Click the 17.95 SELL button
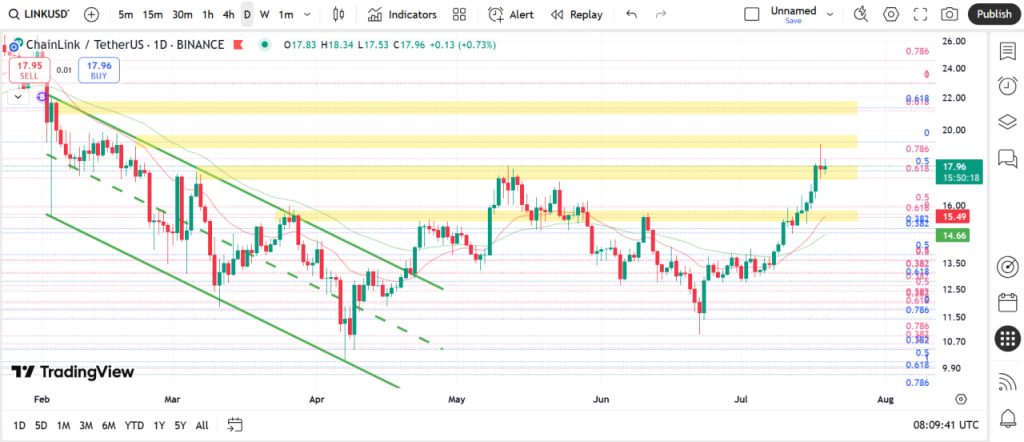The image size is (1024, 442). [x=29, y=71]
